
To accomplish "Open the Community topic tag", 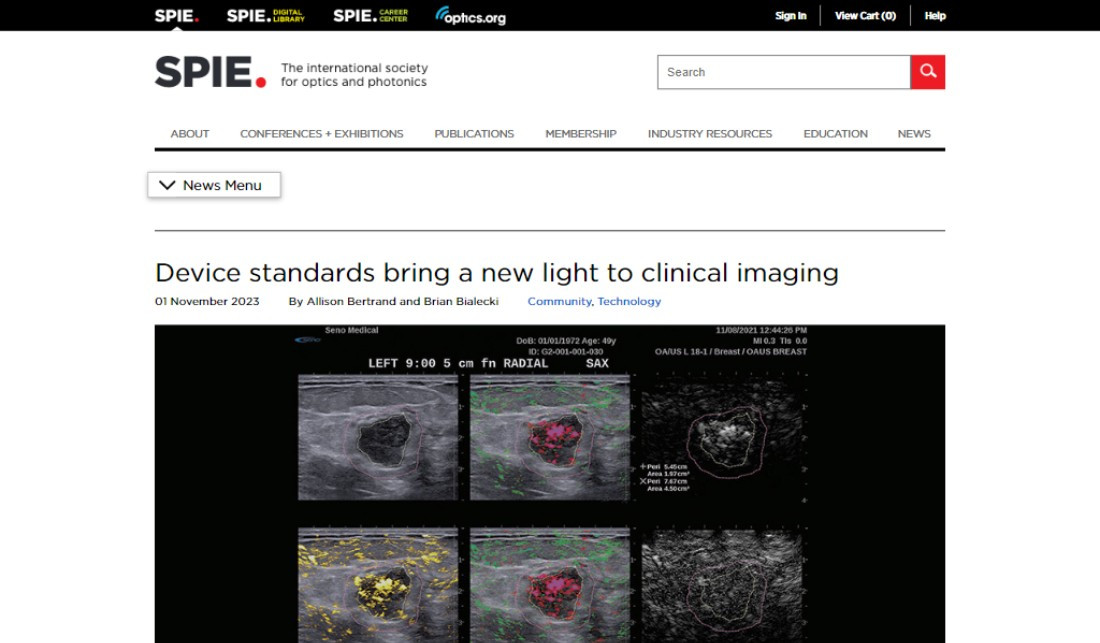I will [559, 301].
